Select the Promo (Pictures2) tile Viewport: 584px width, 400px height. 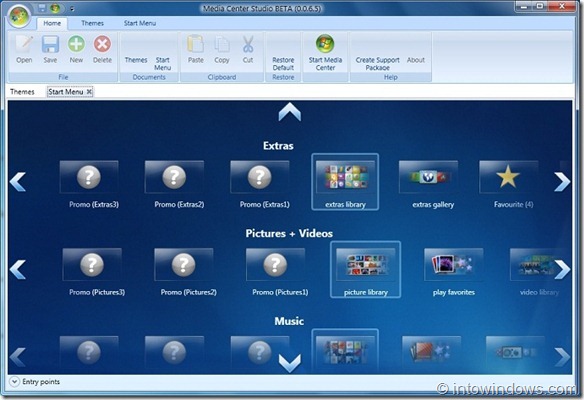tap(184, 272)
